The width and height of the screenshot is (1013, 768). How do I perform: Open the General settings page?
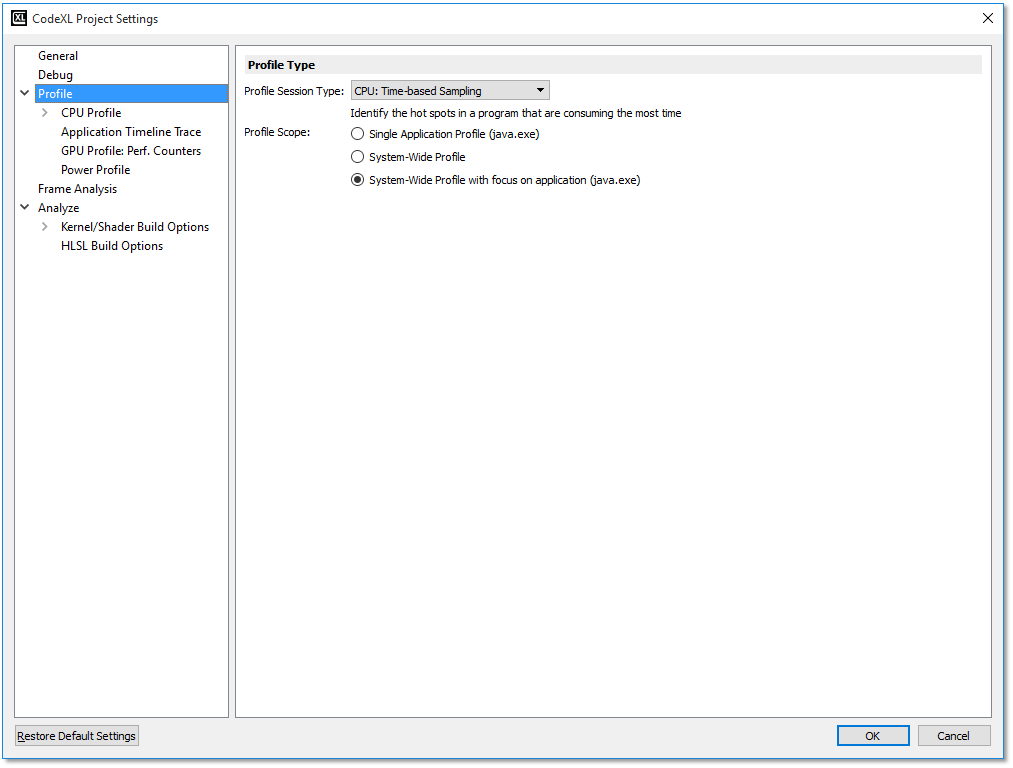pos(57,56)
